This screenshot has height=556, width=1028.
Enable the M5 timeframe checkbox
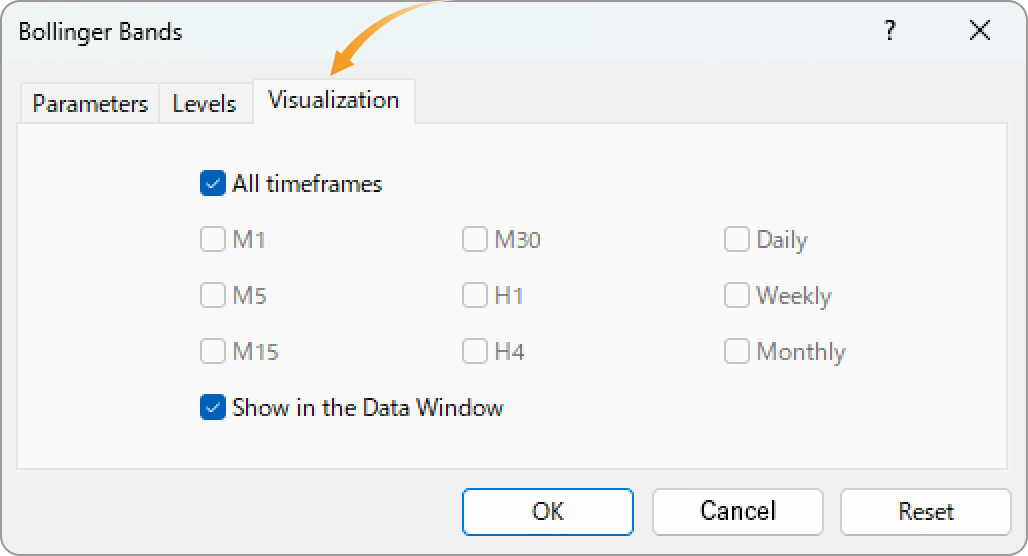pos(212,295)
